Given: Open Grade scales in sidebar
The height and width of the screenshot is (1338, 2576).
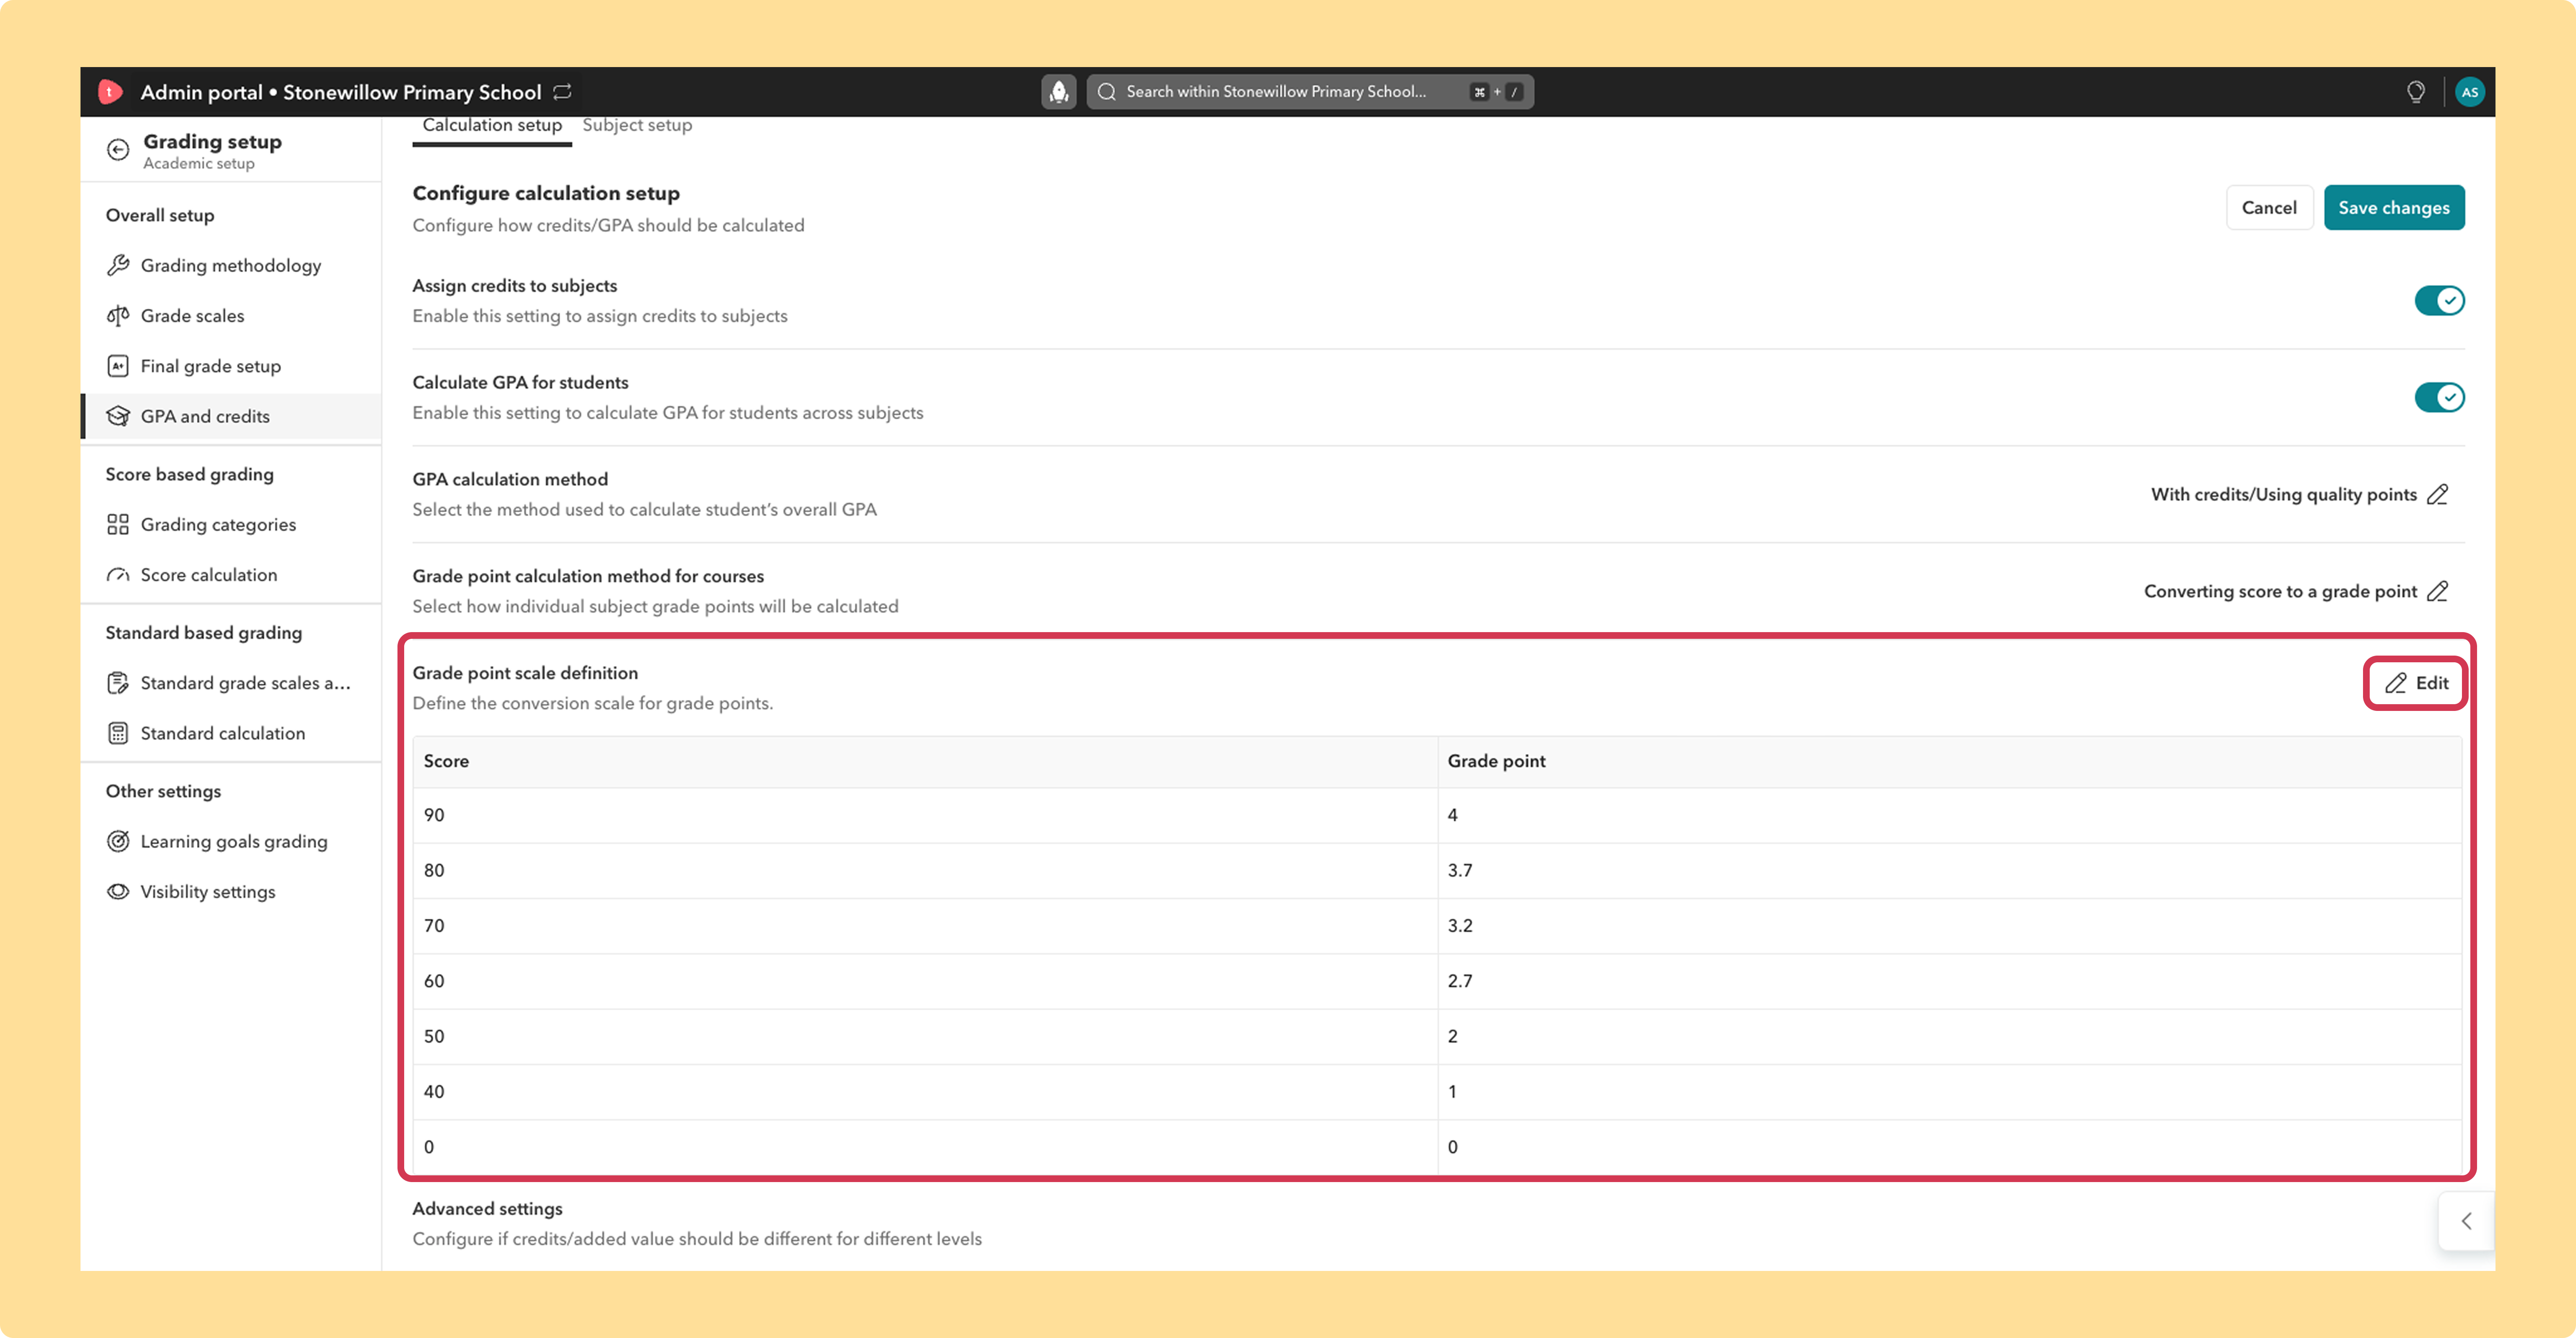Looking at the screenshot, I should (231, 316).
